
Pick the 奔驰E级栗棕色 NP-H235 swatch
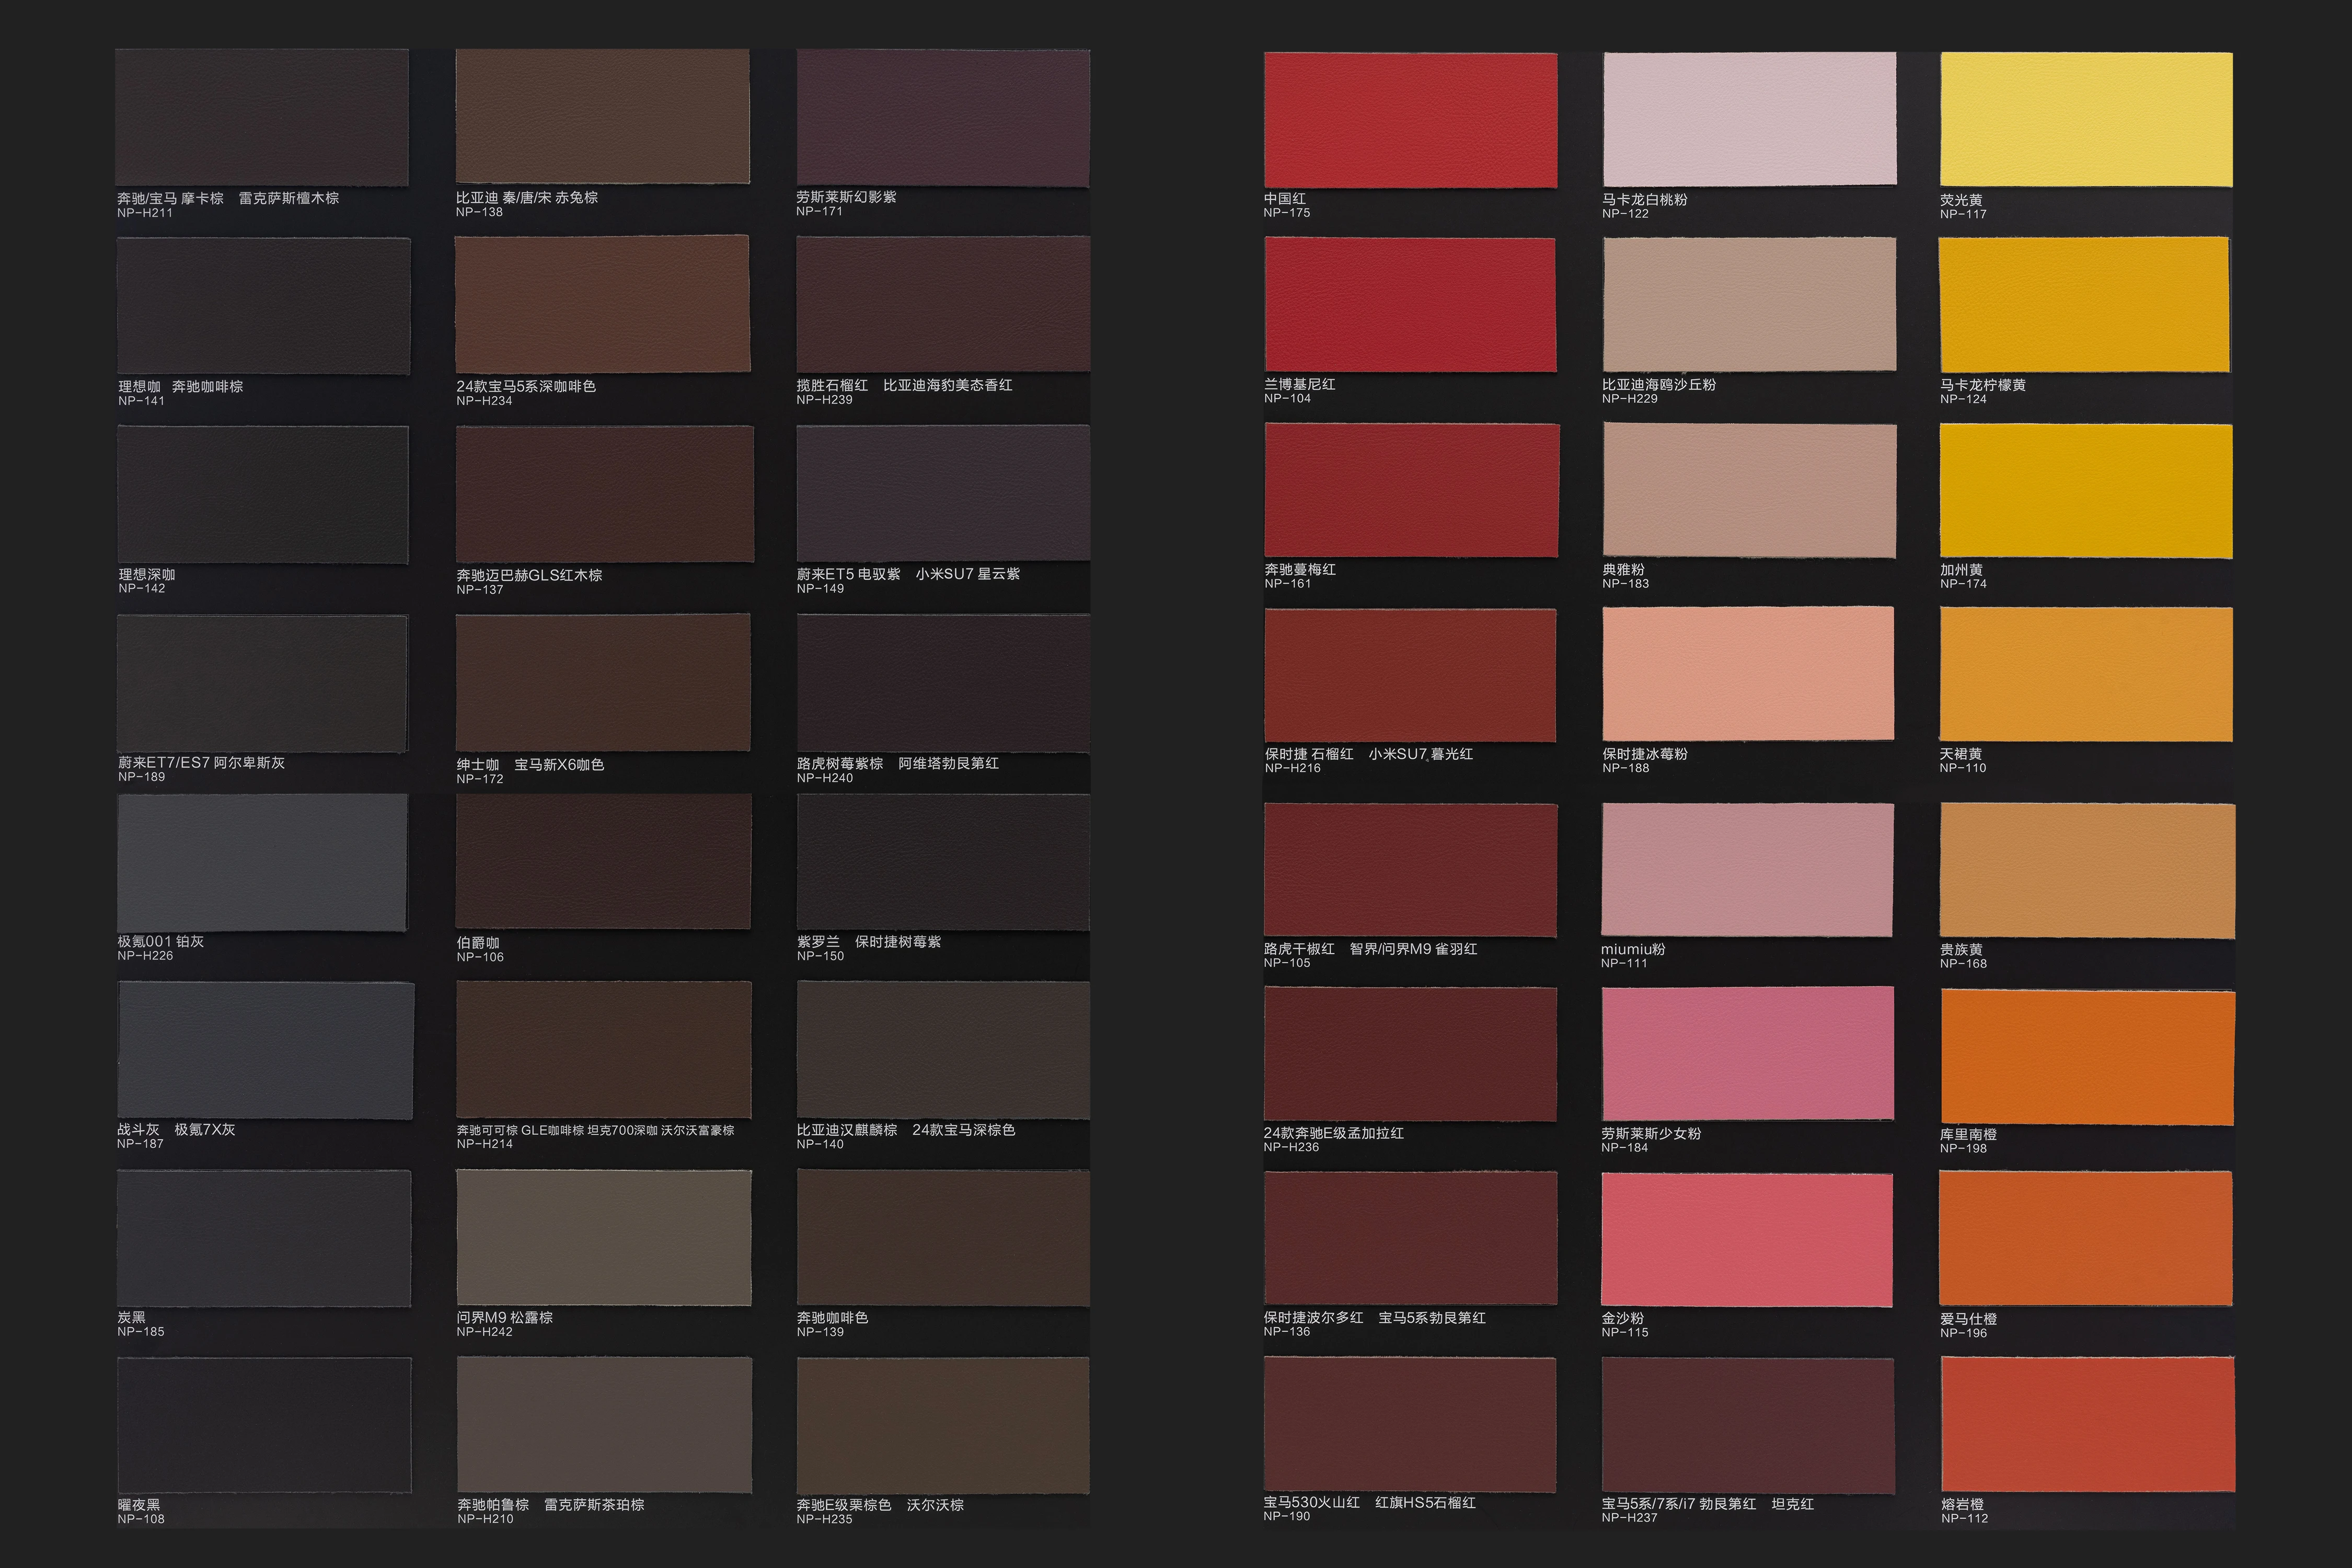tap(943, 1426)
